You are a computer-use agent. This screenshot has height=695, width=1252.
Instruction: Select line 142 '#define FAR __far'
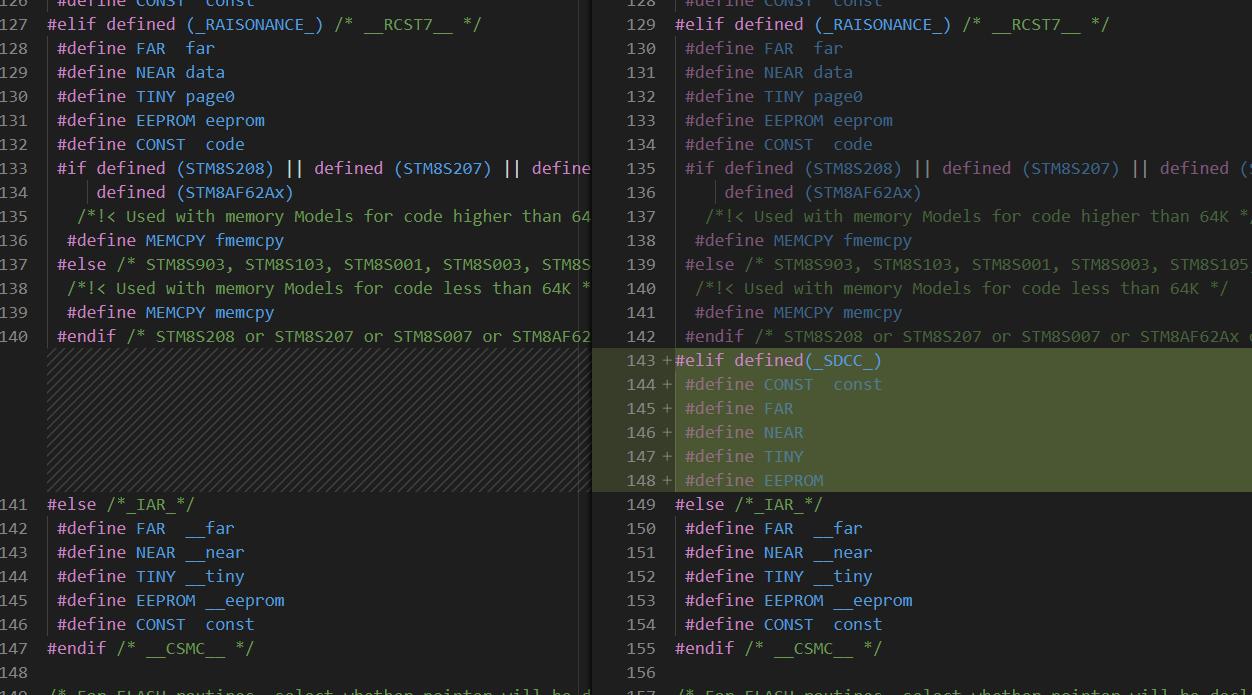pyautogui.click(x=146, y=528)
